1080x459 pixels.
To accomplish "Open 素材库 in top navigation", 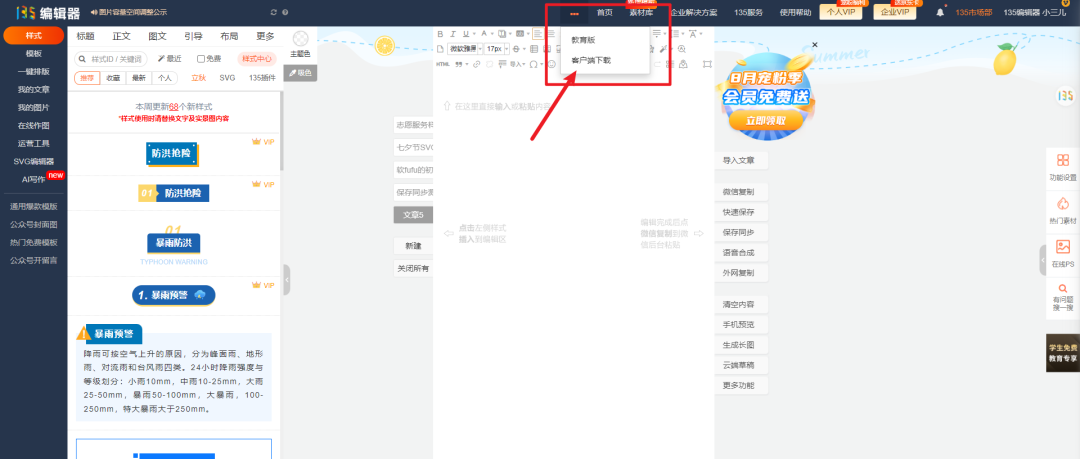I will [x=641, y=12].
